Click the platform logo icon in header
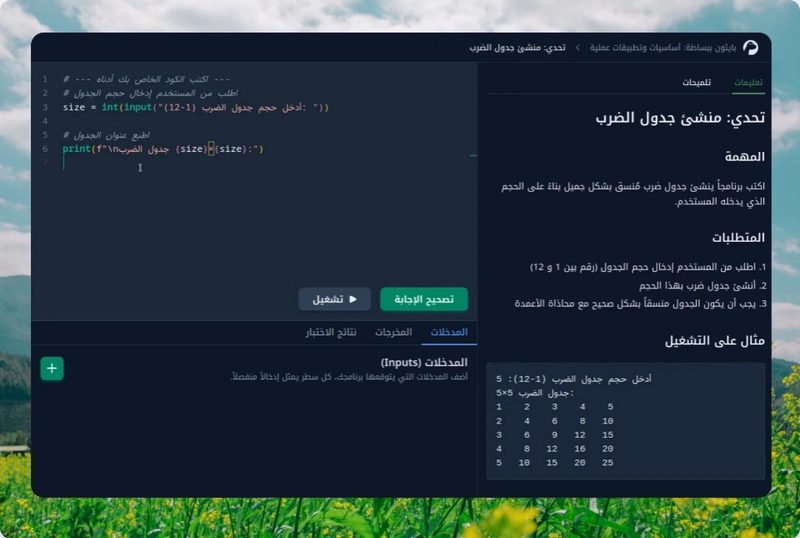 pyautogui.click(x=750, y=47)
